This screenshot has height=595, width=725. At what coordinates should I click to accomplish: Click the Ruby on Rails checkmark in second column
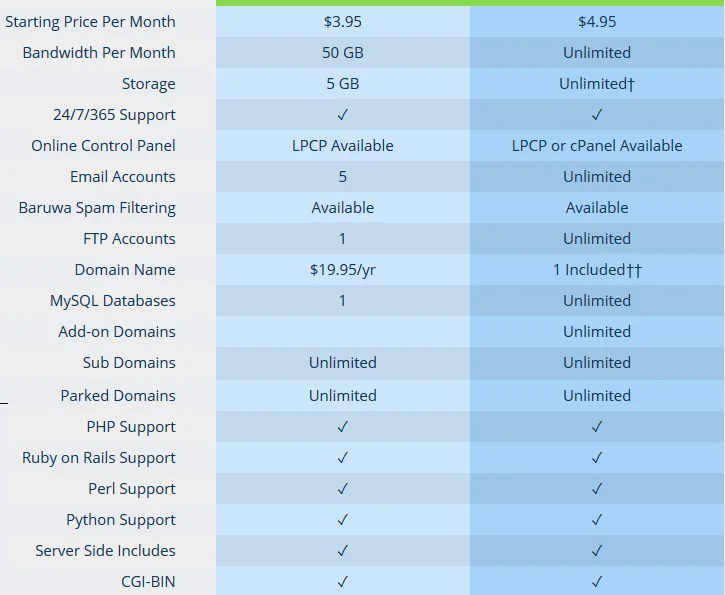(597, 458)
